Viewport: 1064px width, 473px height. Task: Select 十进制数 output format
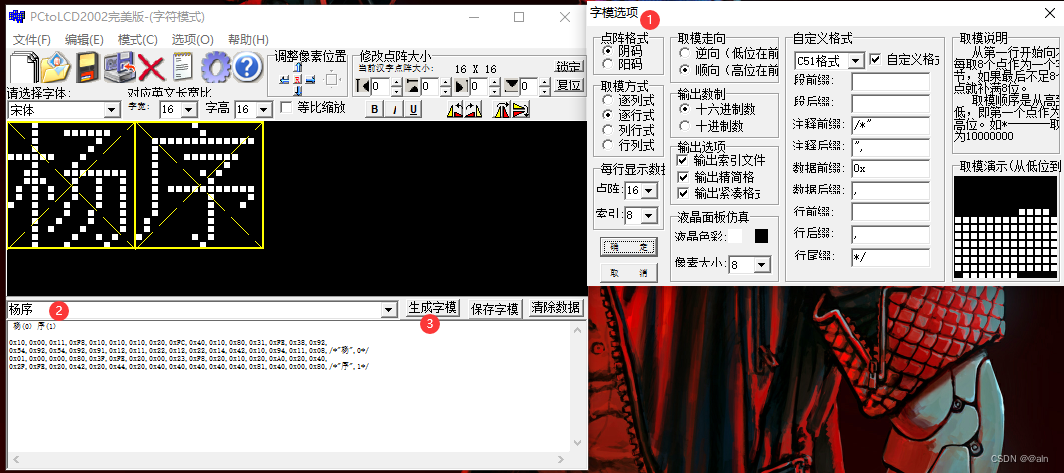[x=684, y=126]
